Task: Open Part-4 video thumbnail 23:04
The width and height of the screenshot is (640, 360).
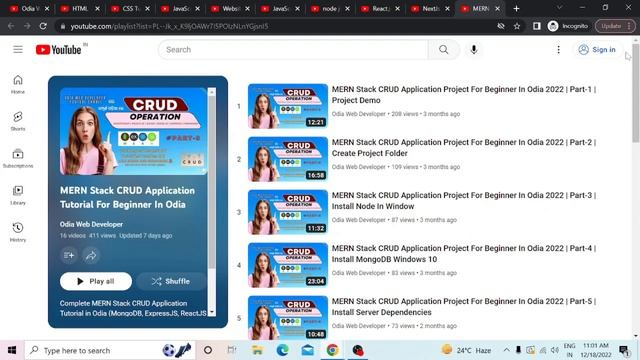Action: [288, 265]
